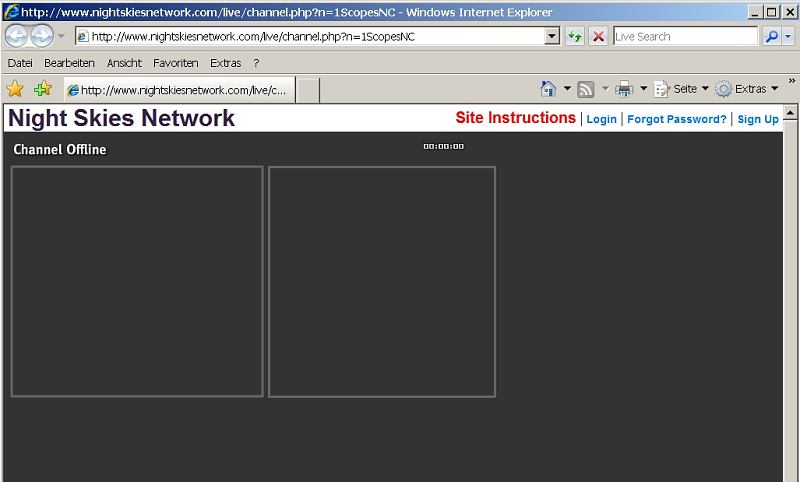Click Add to Favorites star-plus icon

point(42,89)
